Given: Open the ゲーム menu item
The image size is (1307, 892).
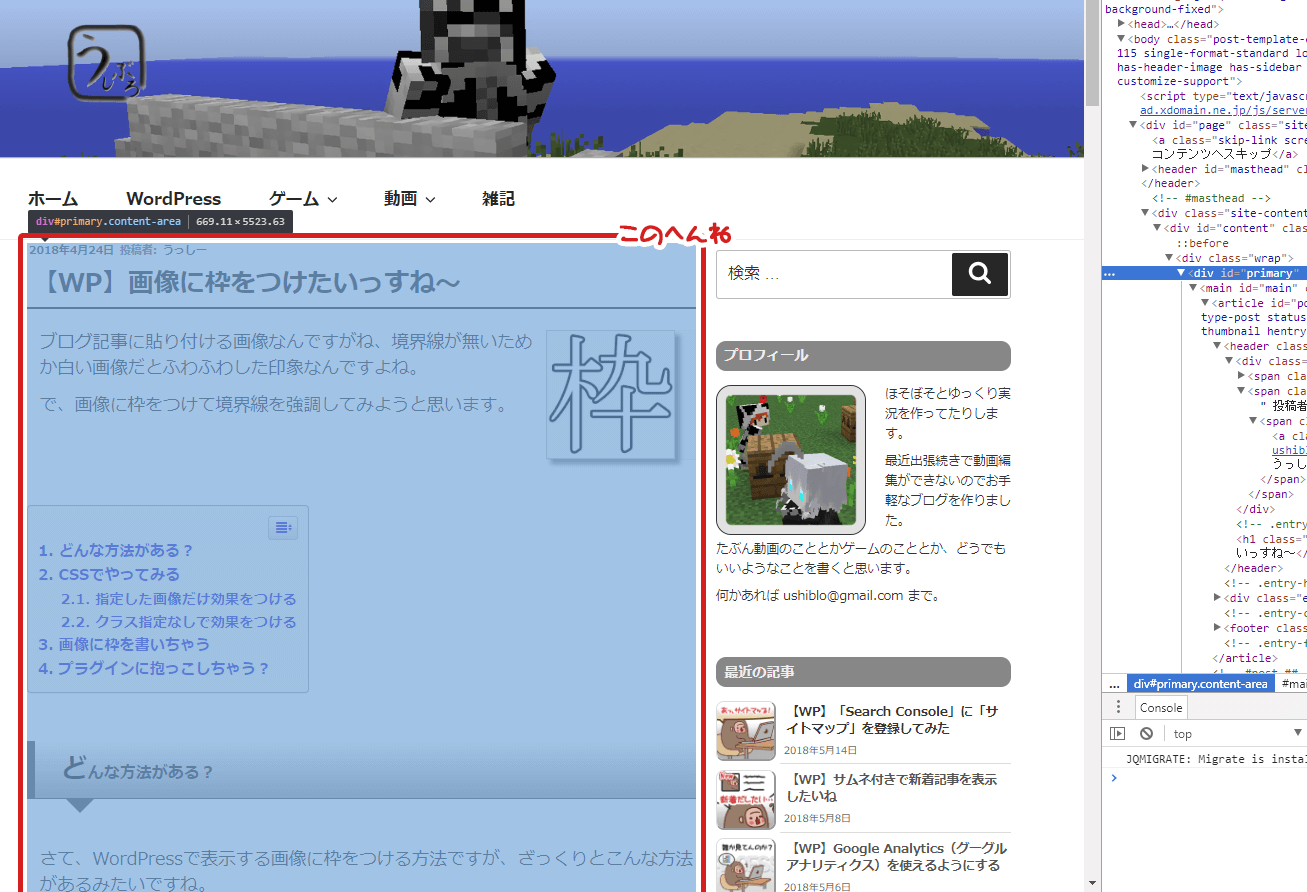Looking at the screenshot, I should (x=294, y=199).
